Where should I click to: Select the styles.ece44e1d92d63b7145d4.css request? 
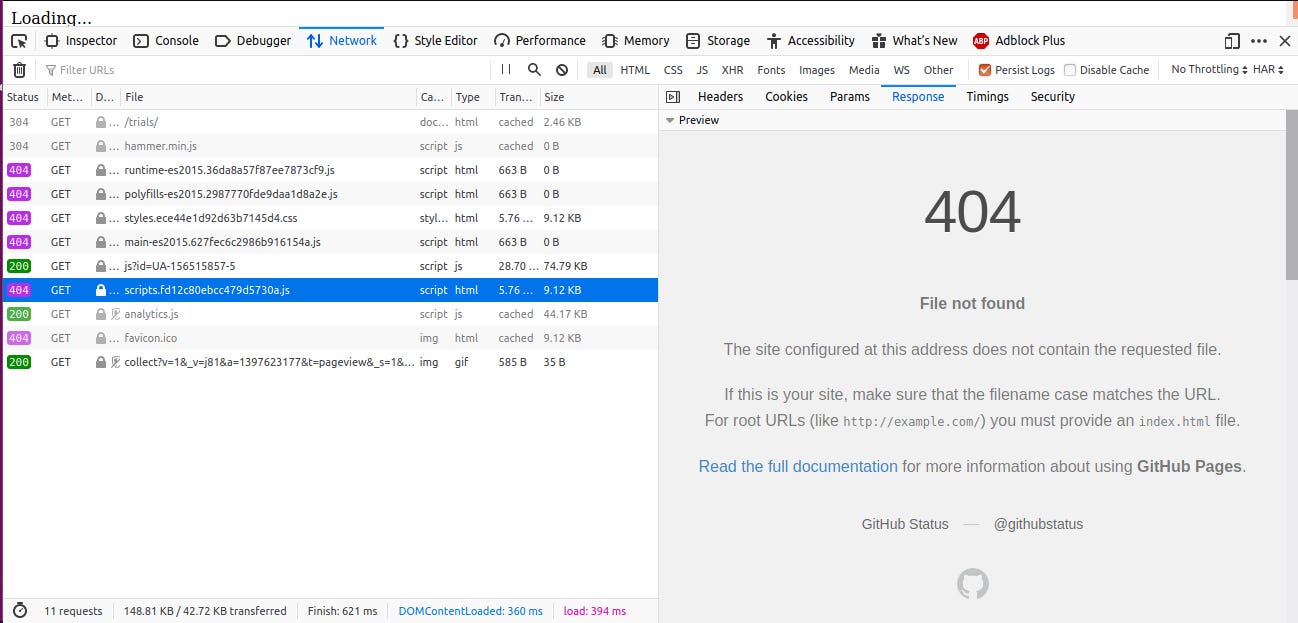[330, 218]
